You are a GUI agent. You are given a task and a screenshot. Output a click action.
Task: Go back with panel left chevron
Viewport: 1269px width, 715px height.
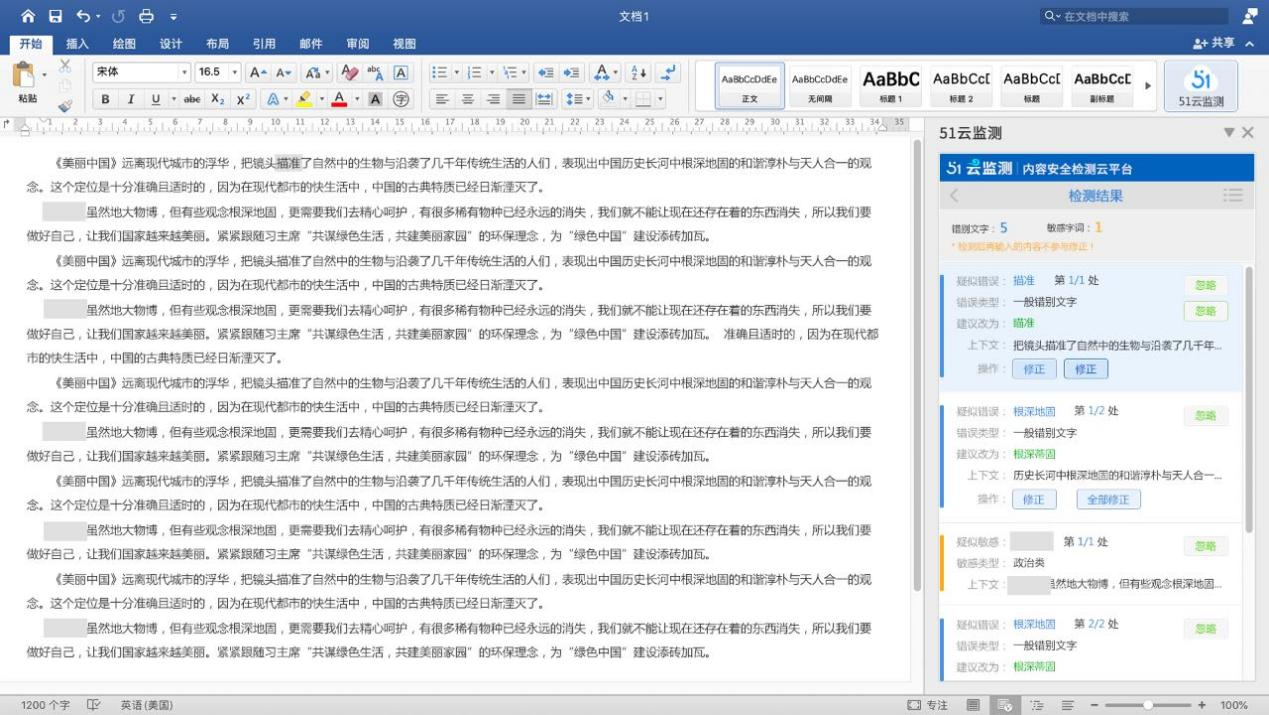(x=954, y=196)
